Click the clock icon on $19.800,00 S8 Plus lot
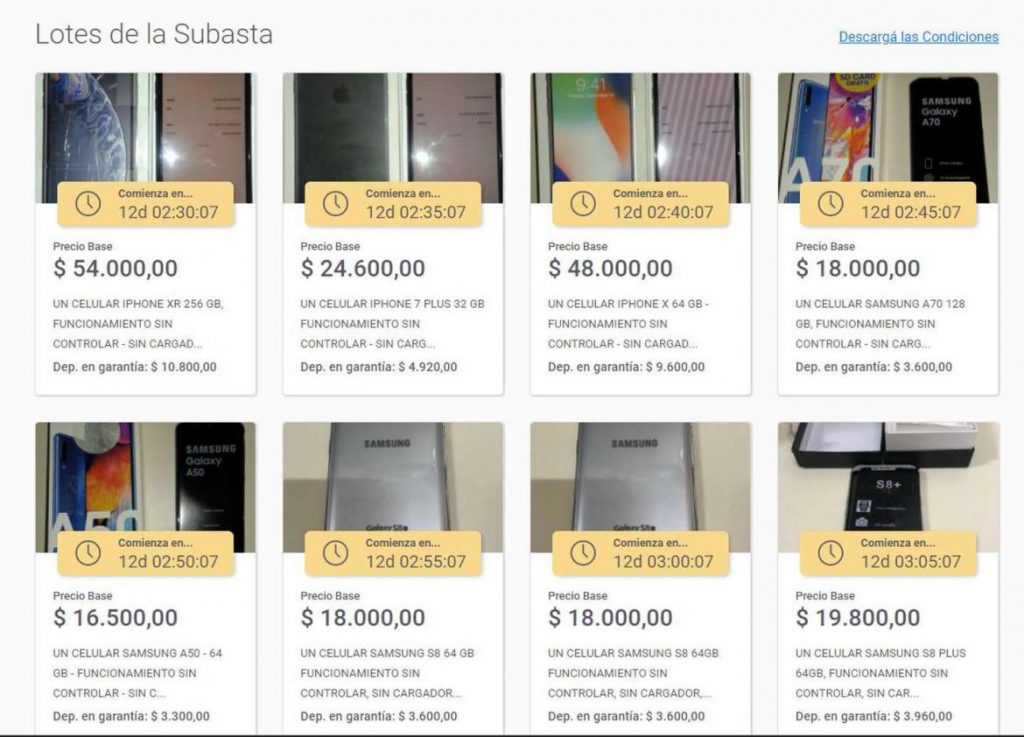The width and height of the screenshot is (1024, 737). (x=830, y=553)
